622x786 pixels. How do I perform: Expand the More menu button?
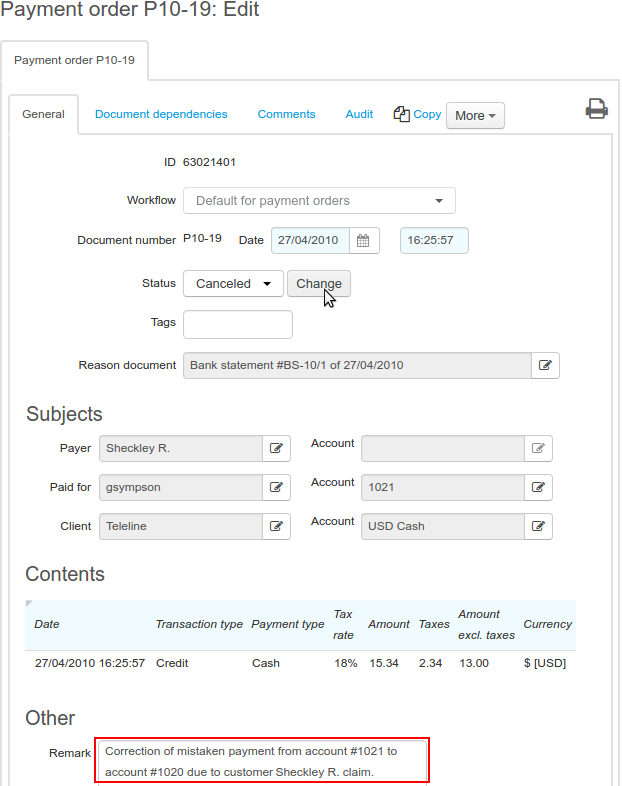(475, 116)
